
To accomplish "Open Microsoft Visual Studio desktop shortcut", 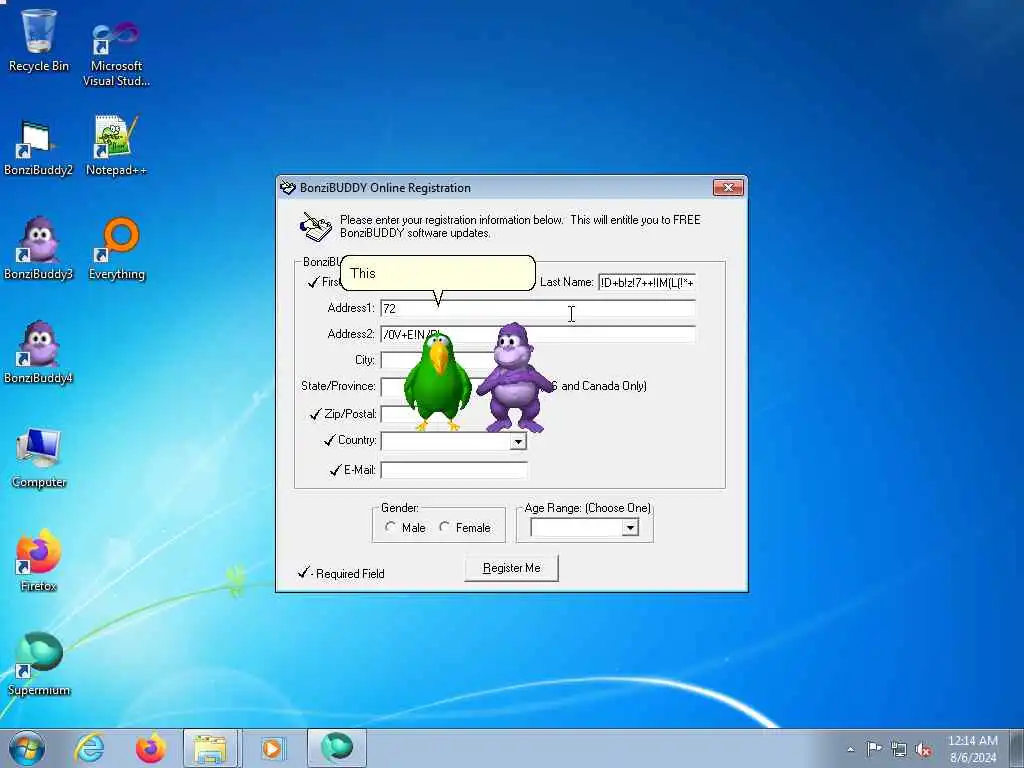I will [x=116, y=54].
